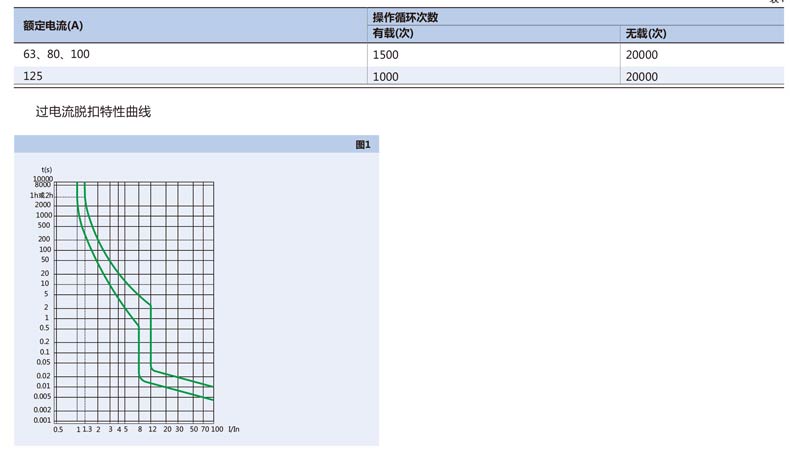
Task: Select the 63、80、100 rated current cell
Action: point(56,54)
